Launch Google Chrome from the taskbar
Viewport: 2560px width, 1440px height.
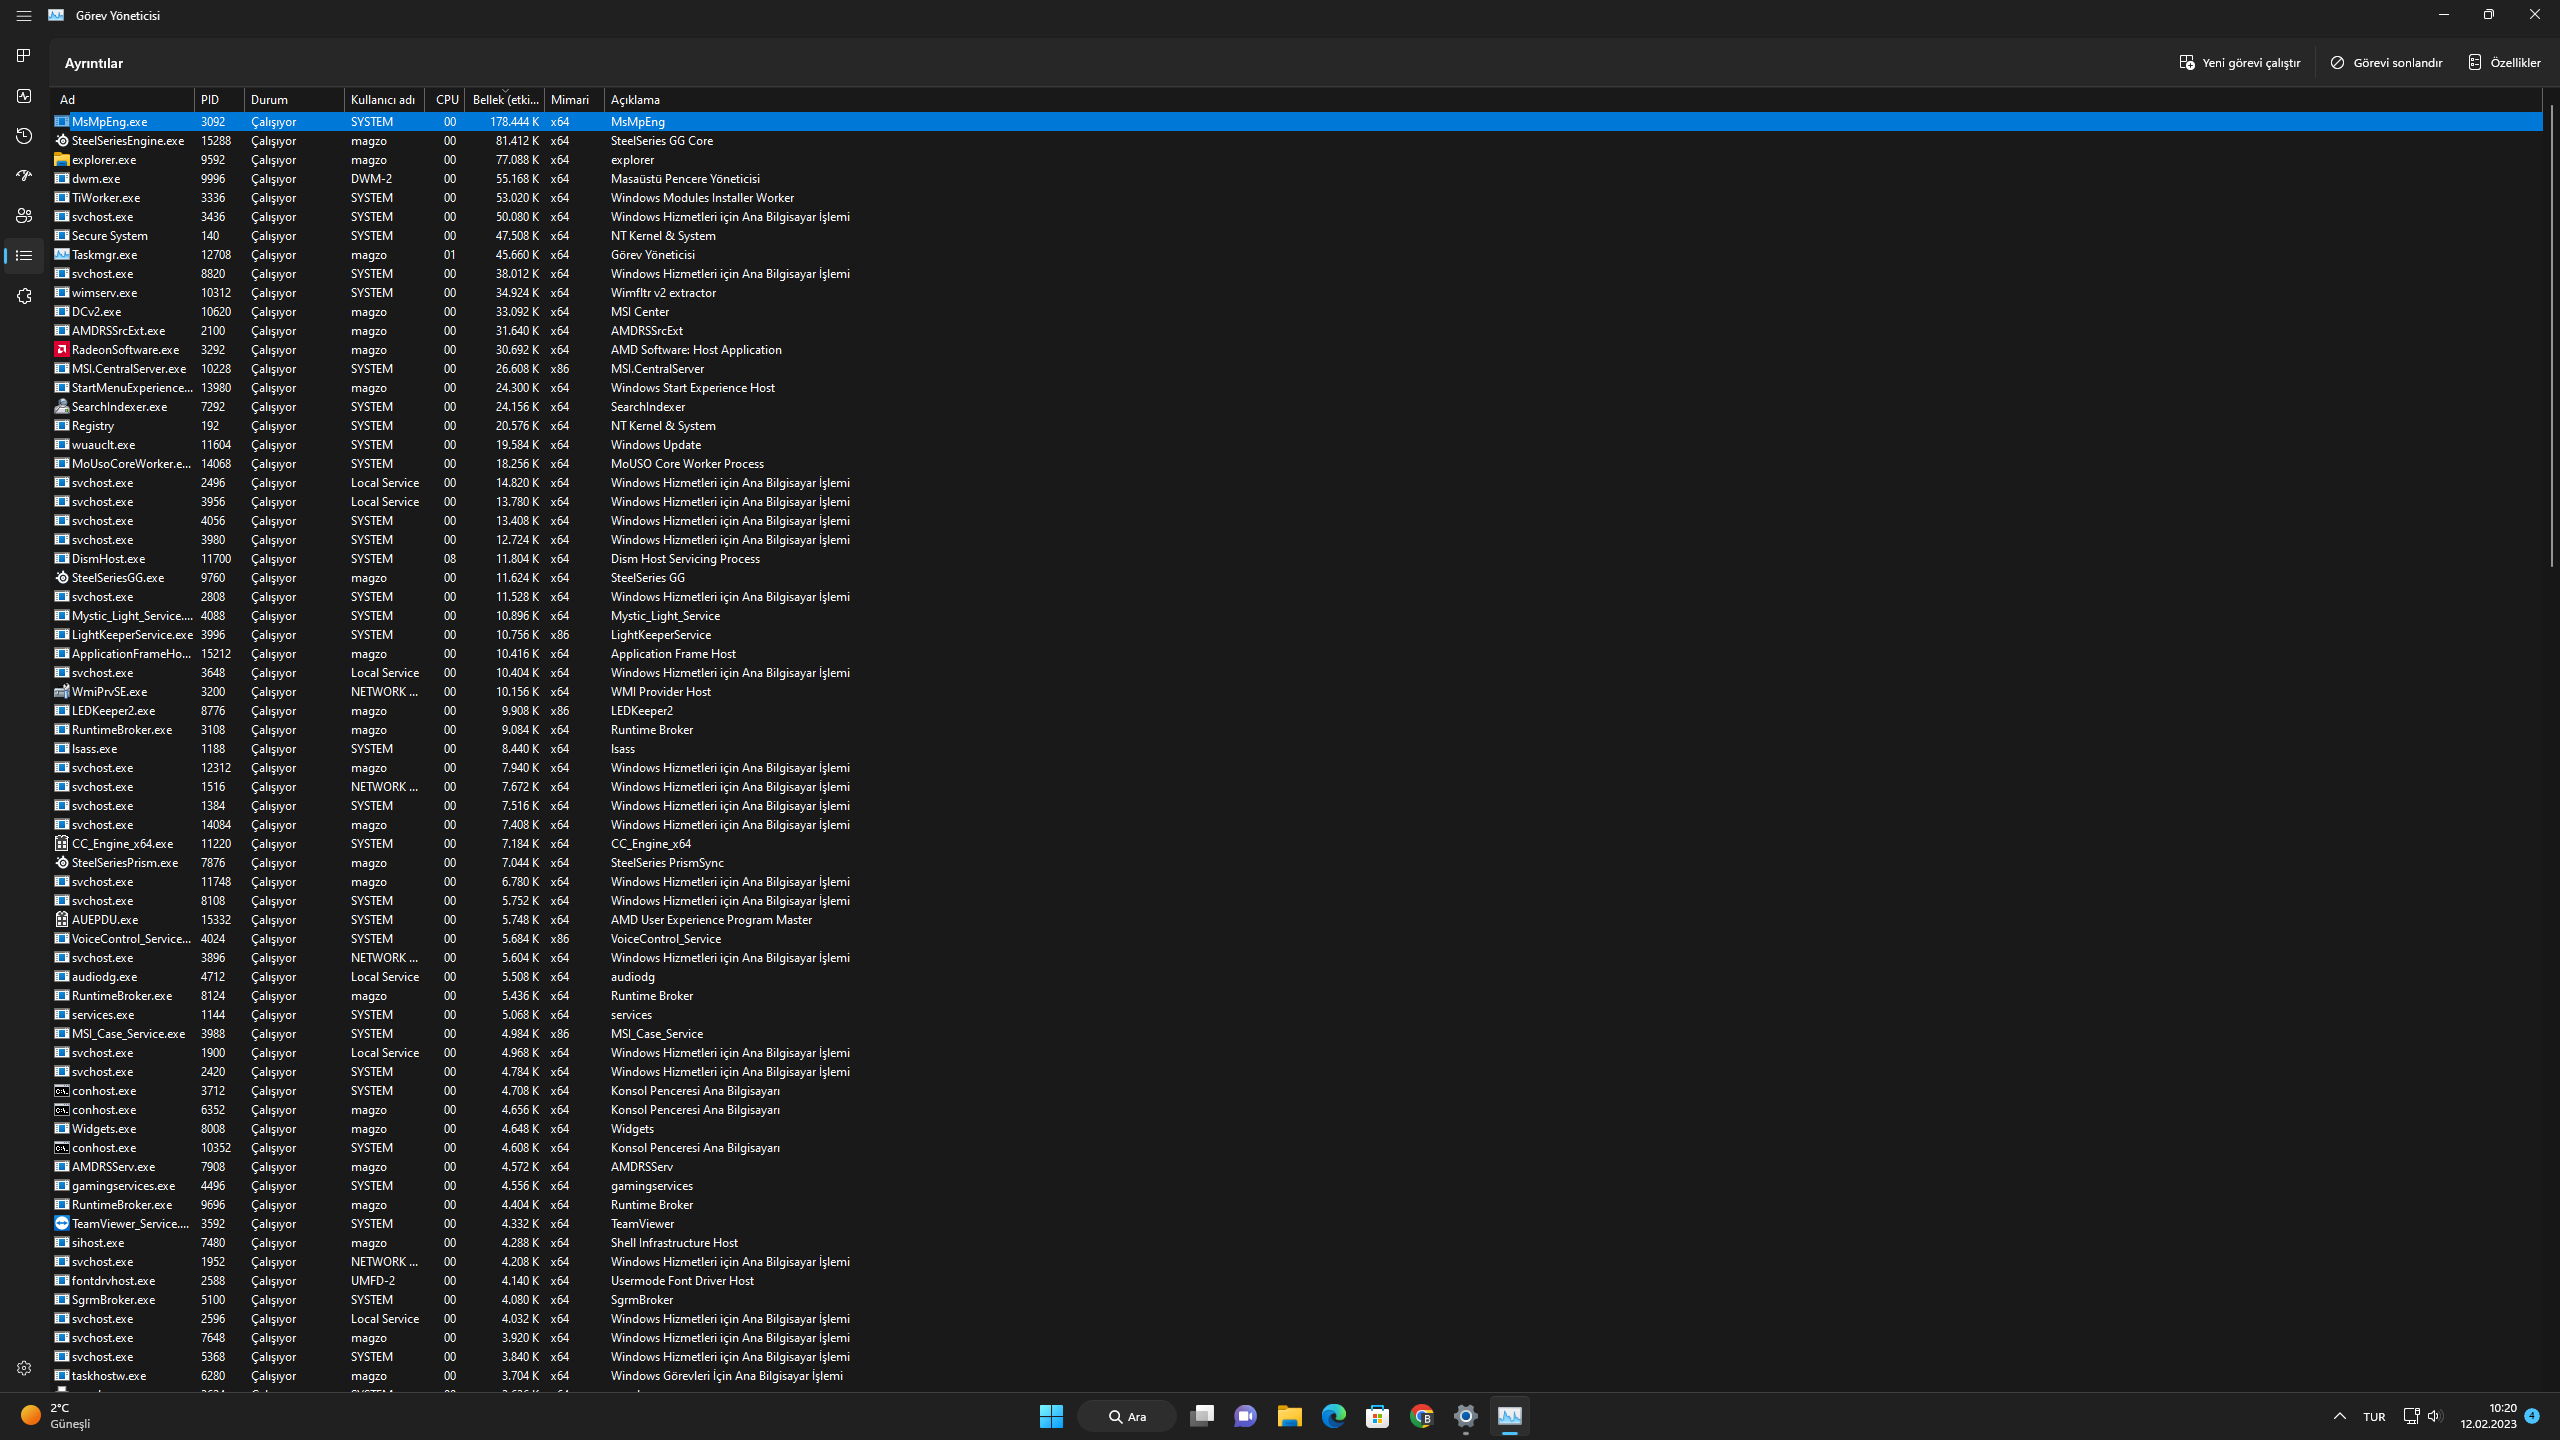pyautogui.click(x=1422, y=1416)
